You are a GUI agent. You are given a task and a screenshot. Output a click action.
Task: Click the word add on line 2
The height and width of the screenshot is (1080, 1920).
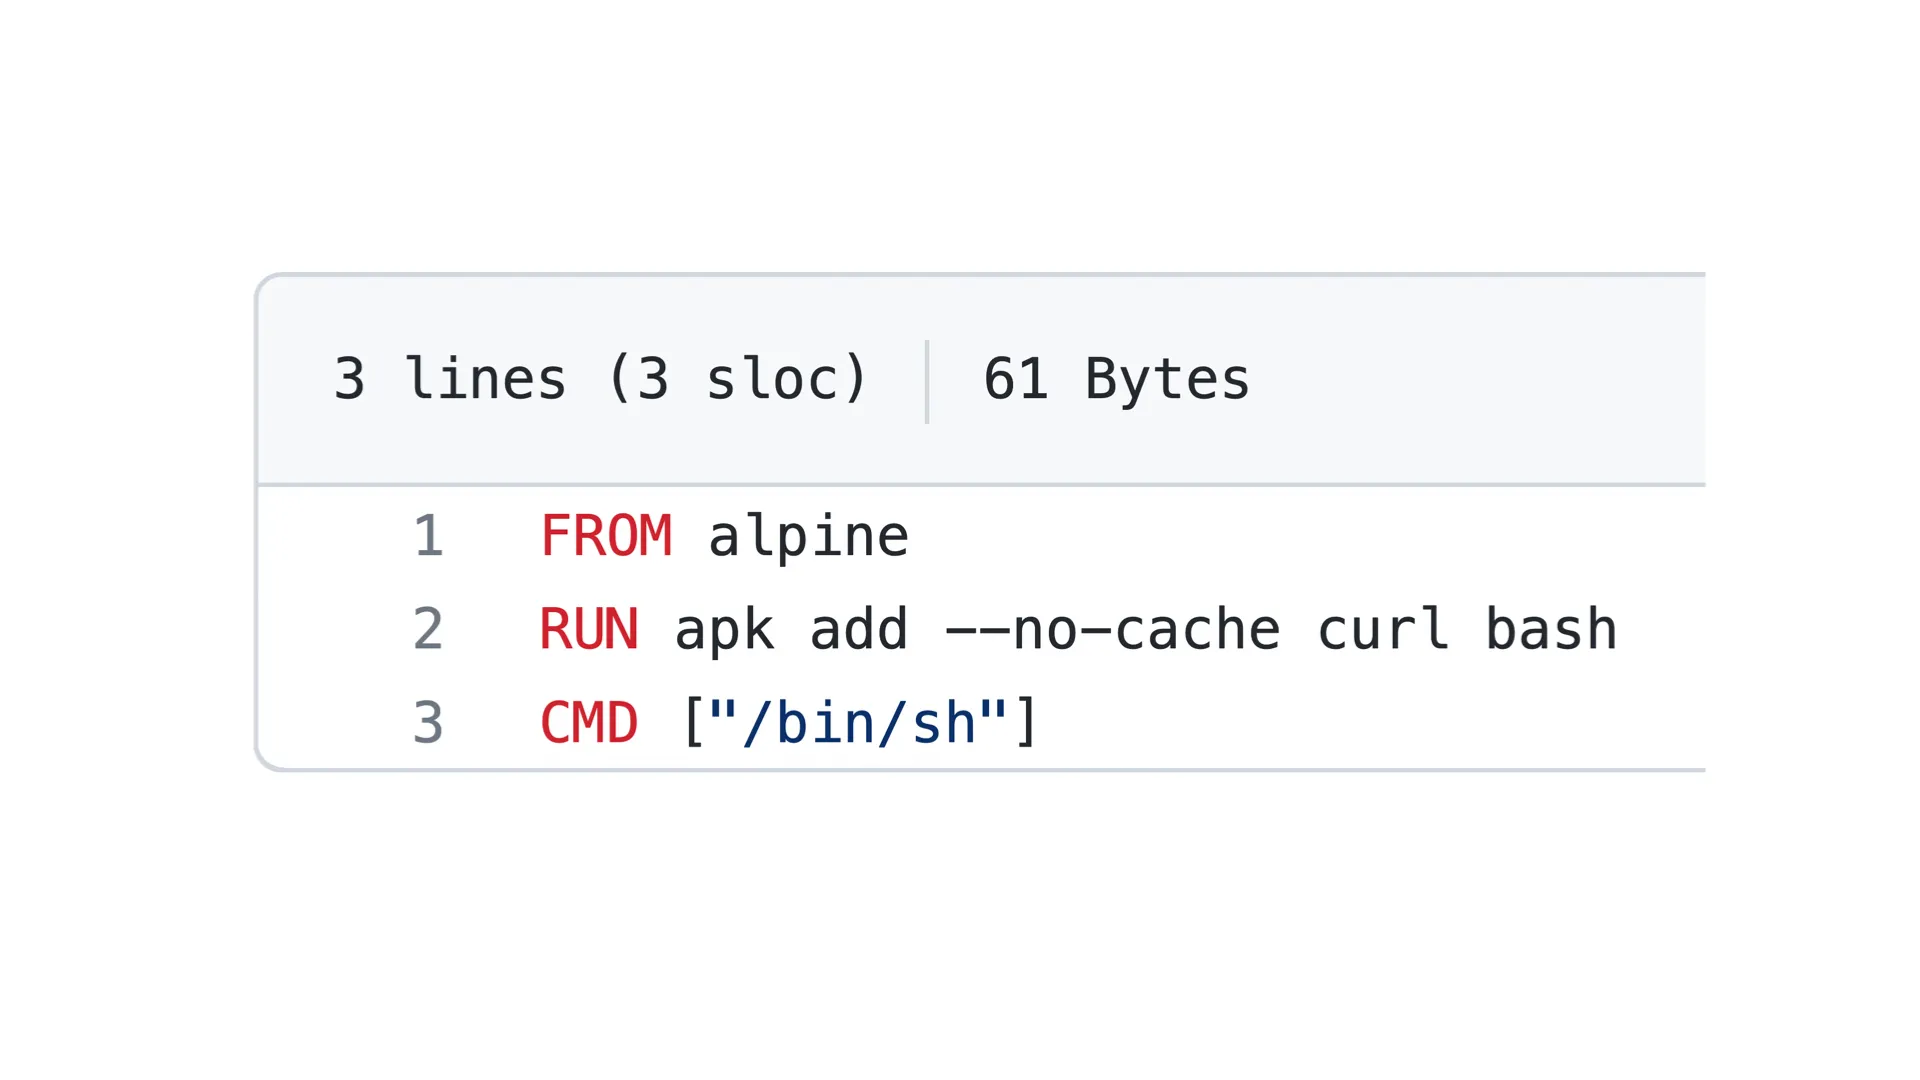coord(858,629)
